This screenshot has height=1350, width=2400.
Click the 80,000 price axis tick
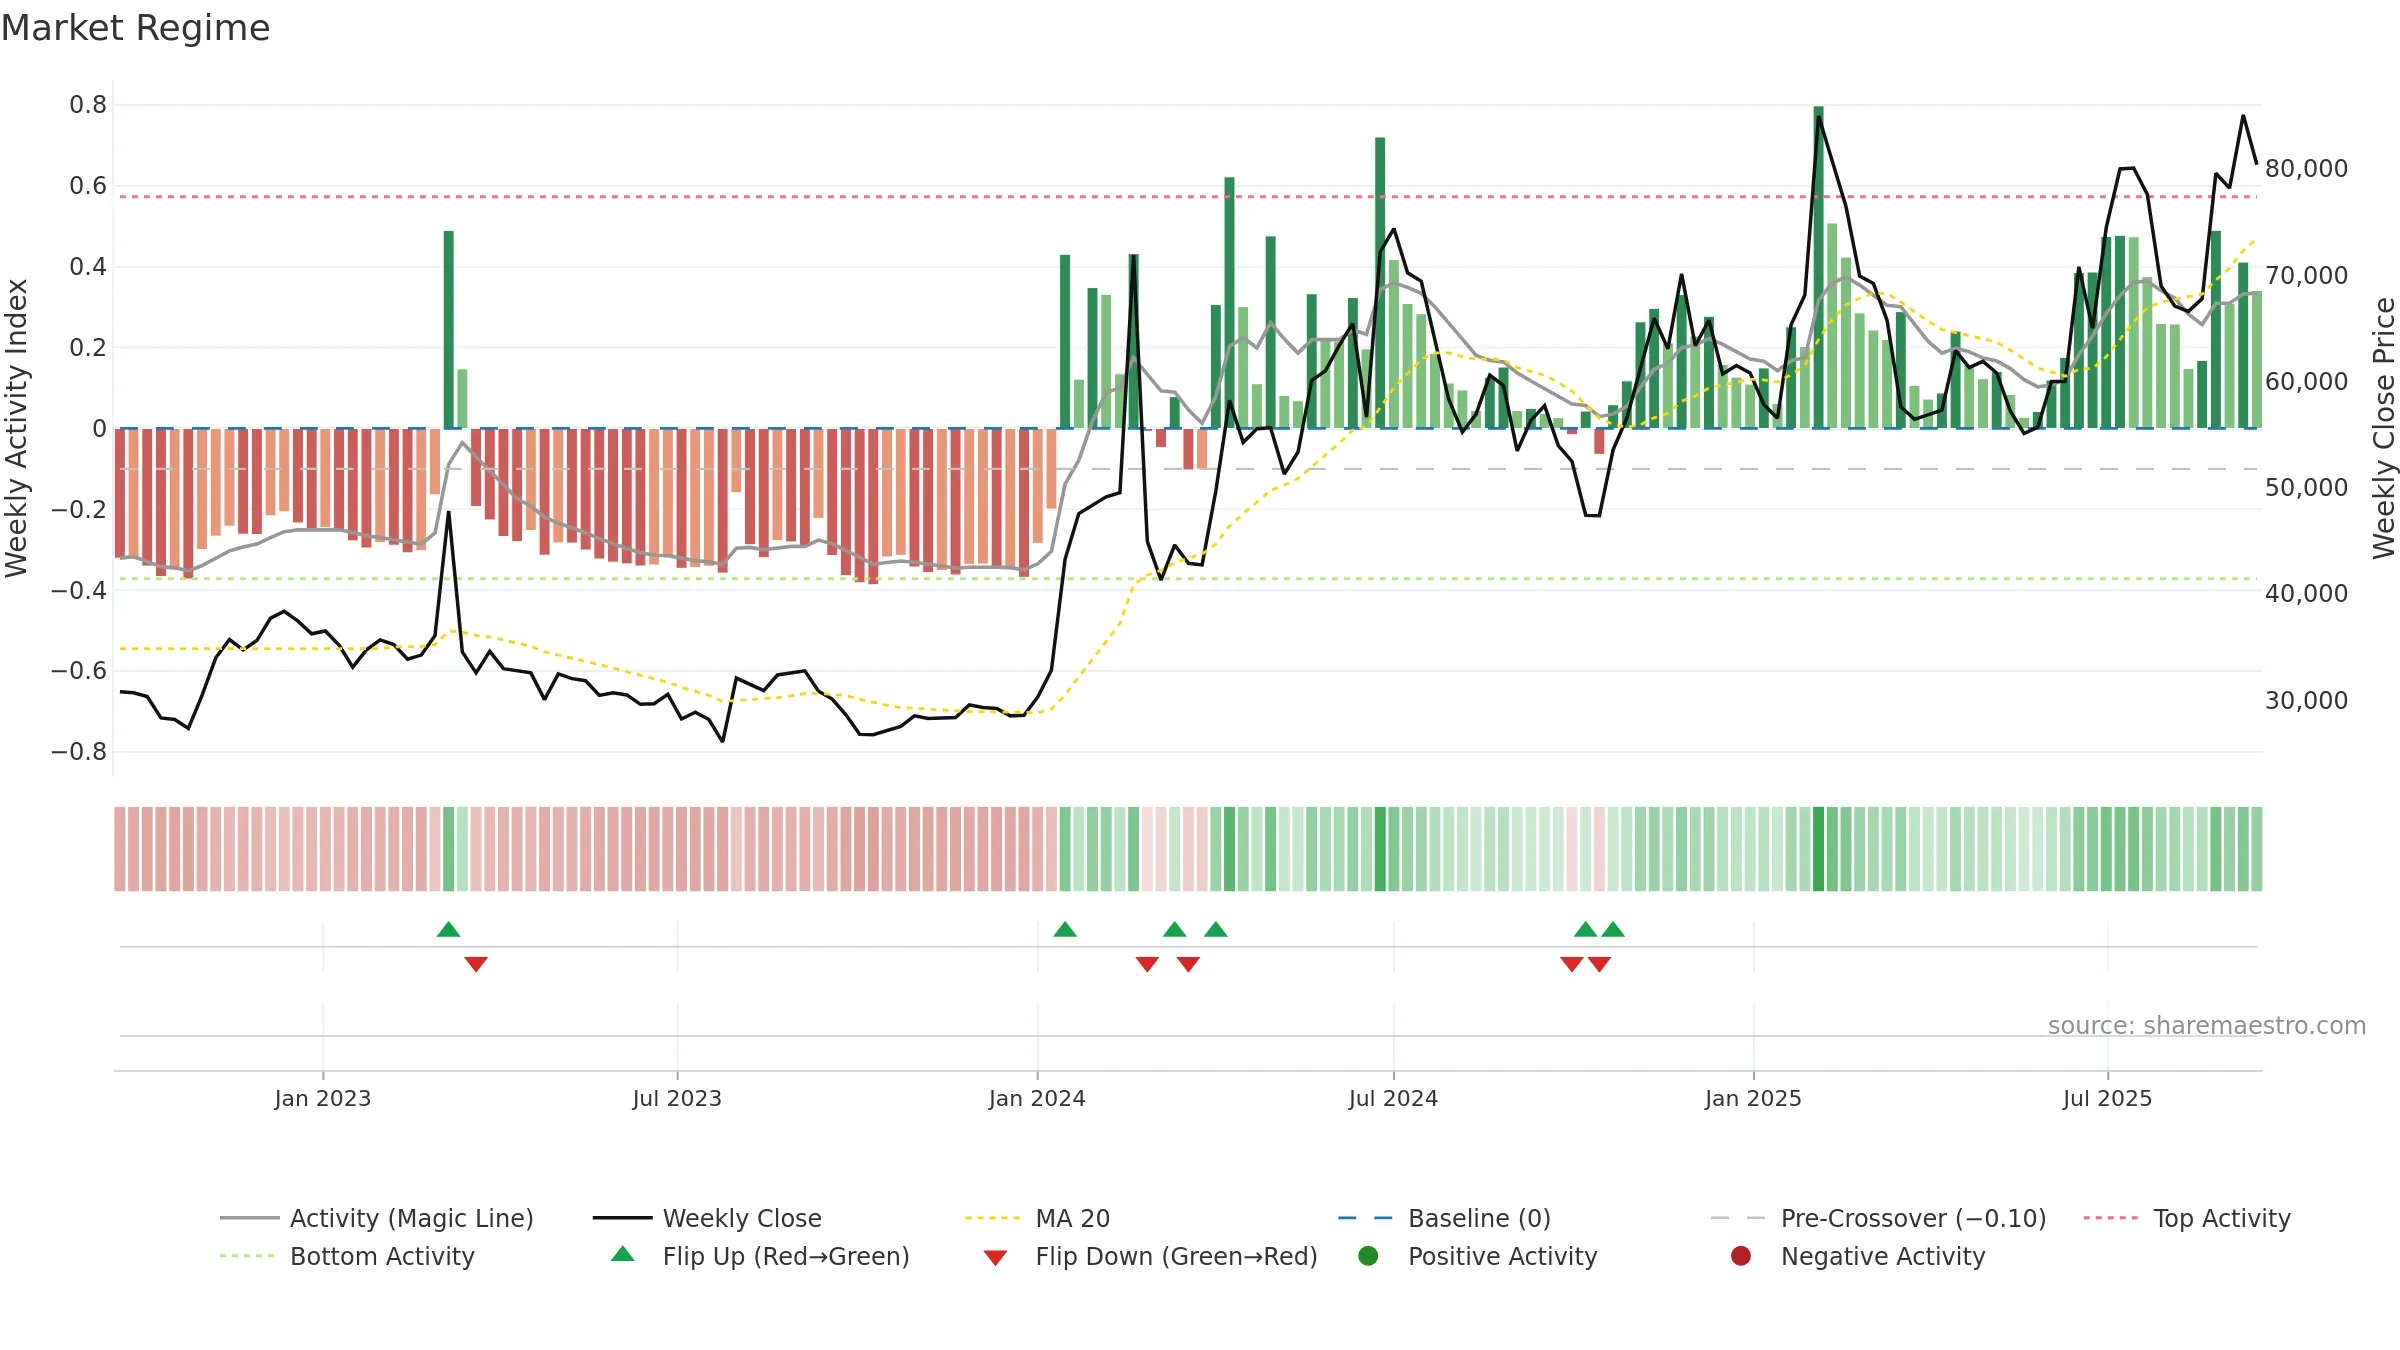[x=2306, y=168]
